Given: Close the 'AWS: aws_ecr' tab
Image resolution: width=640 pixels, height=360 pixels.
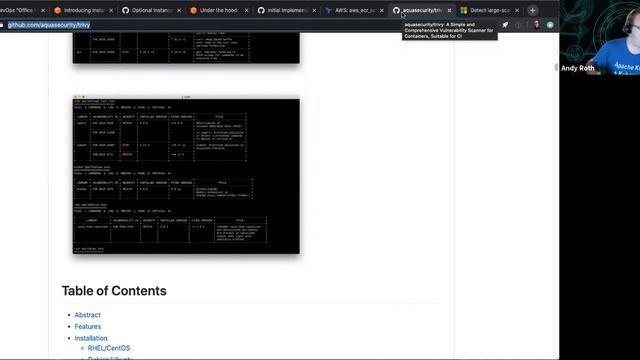Looking at the screenshot, I should (x=382, y=10).
